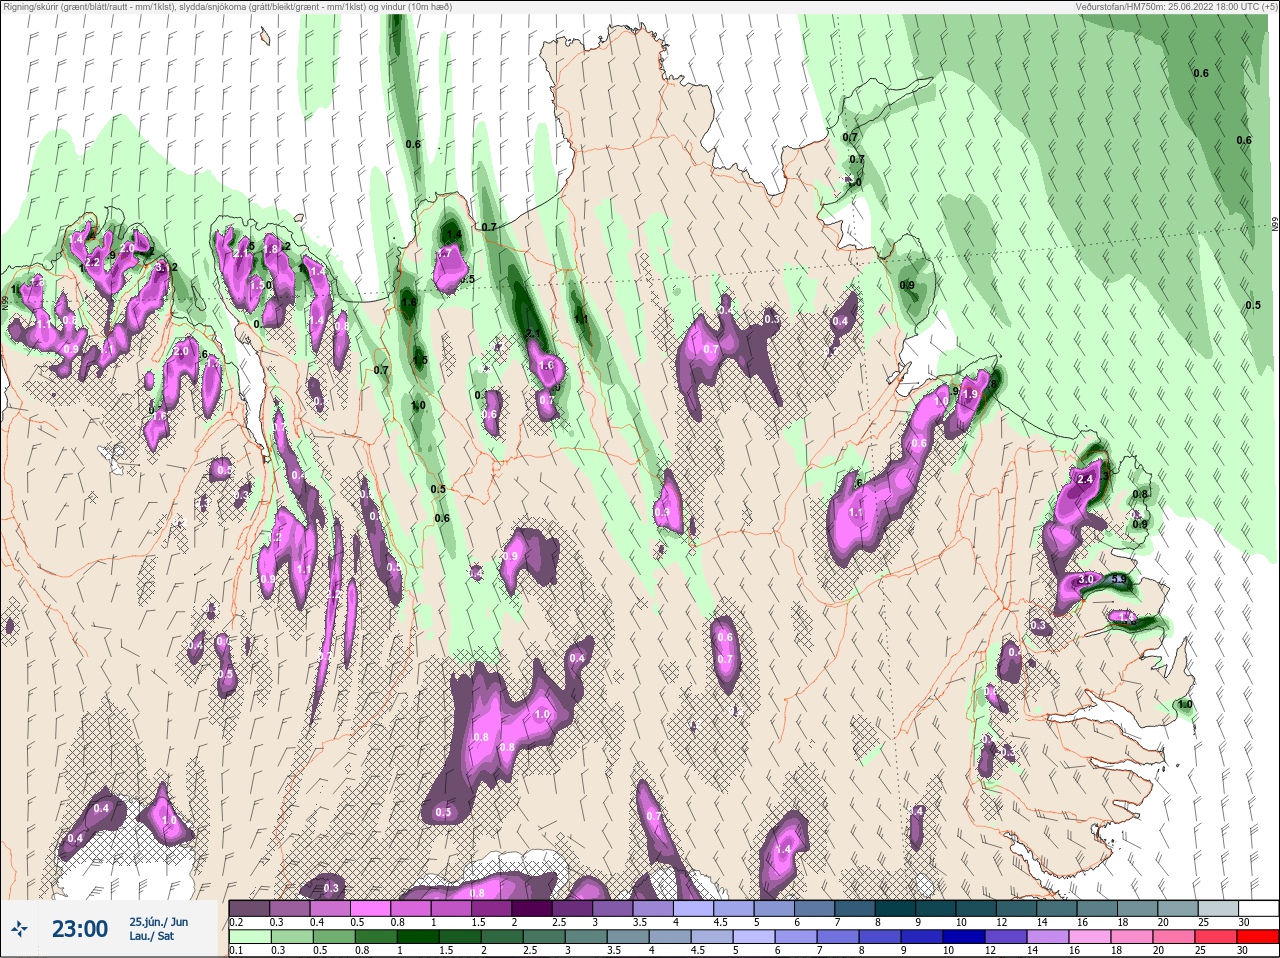
Task: Select the bright red 25–30 legend swatch
Action: coord(1258,937)
